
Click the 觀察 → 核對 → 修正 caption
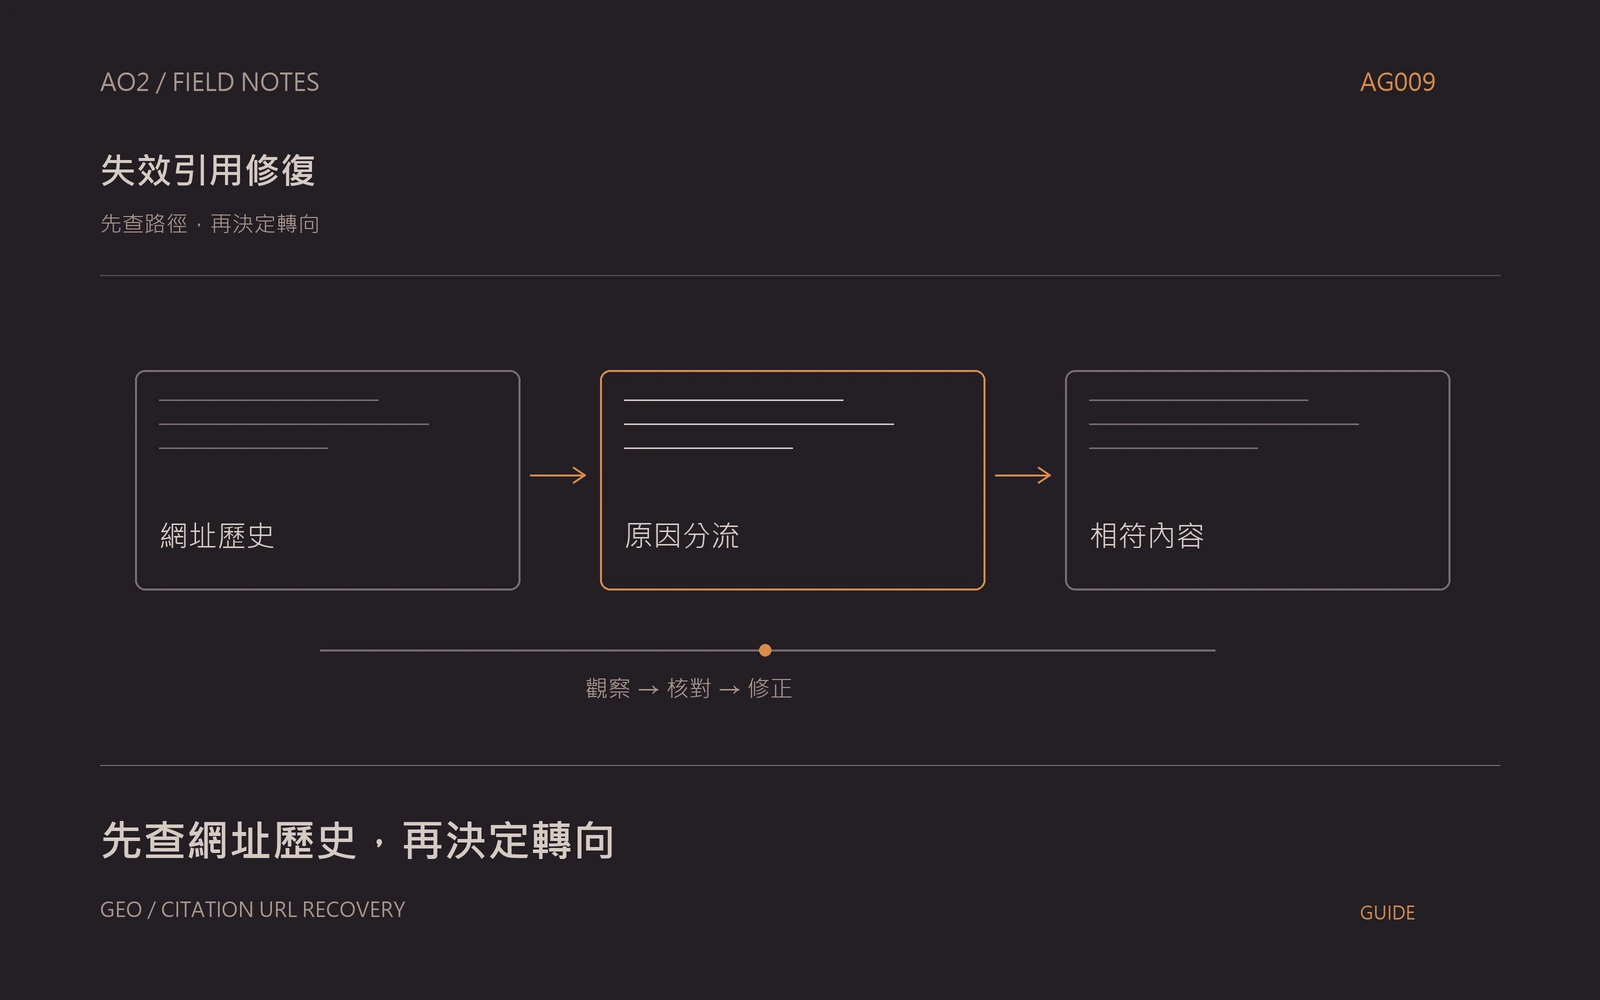pyautogui.click(x=689, y=688)
